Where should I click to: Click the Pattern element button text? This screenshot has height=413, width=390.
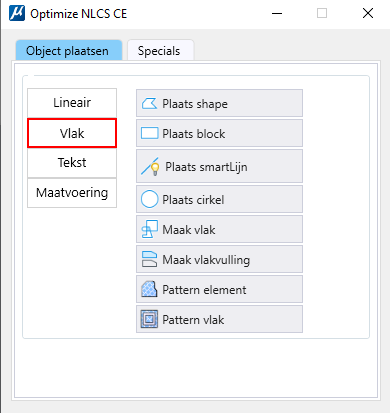tap(204, 290)
